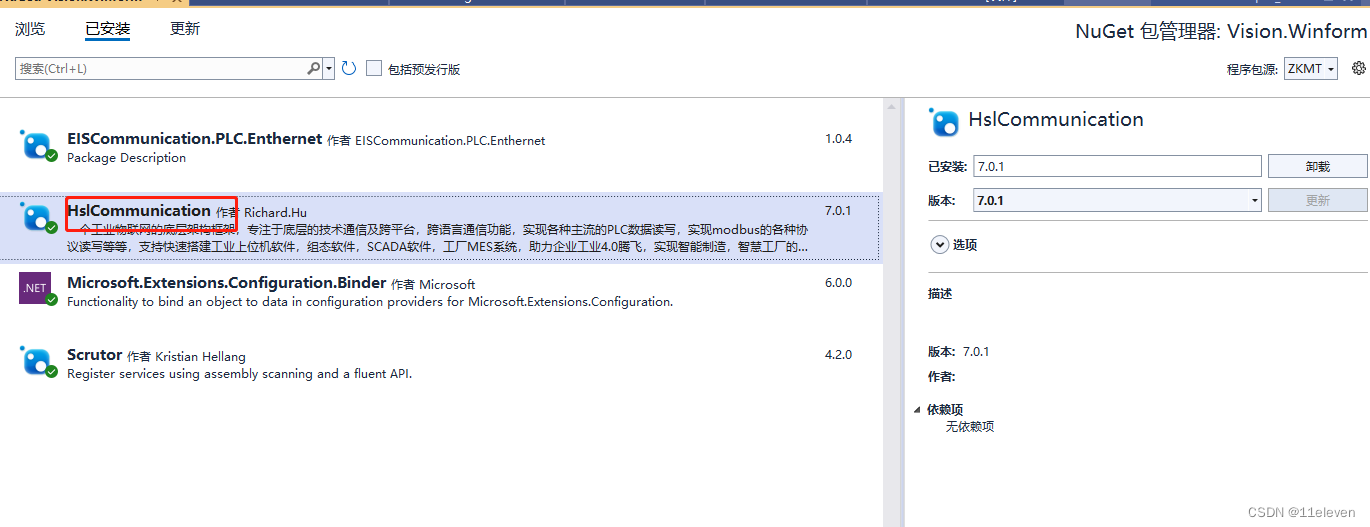Open package source settings gear icon
The height and width of the screenshot is (527, 1370).
point(1358,68)
